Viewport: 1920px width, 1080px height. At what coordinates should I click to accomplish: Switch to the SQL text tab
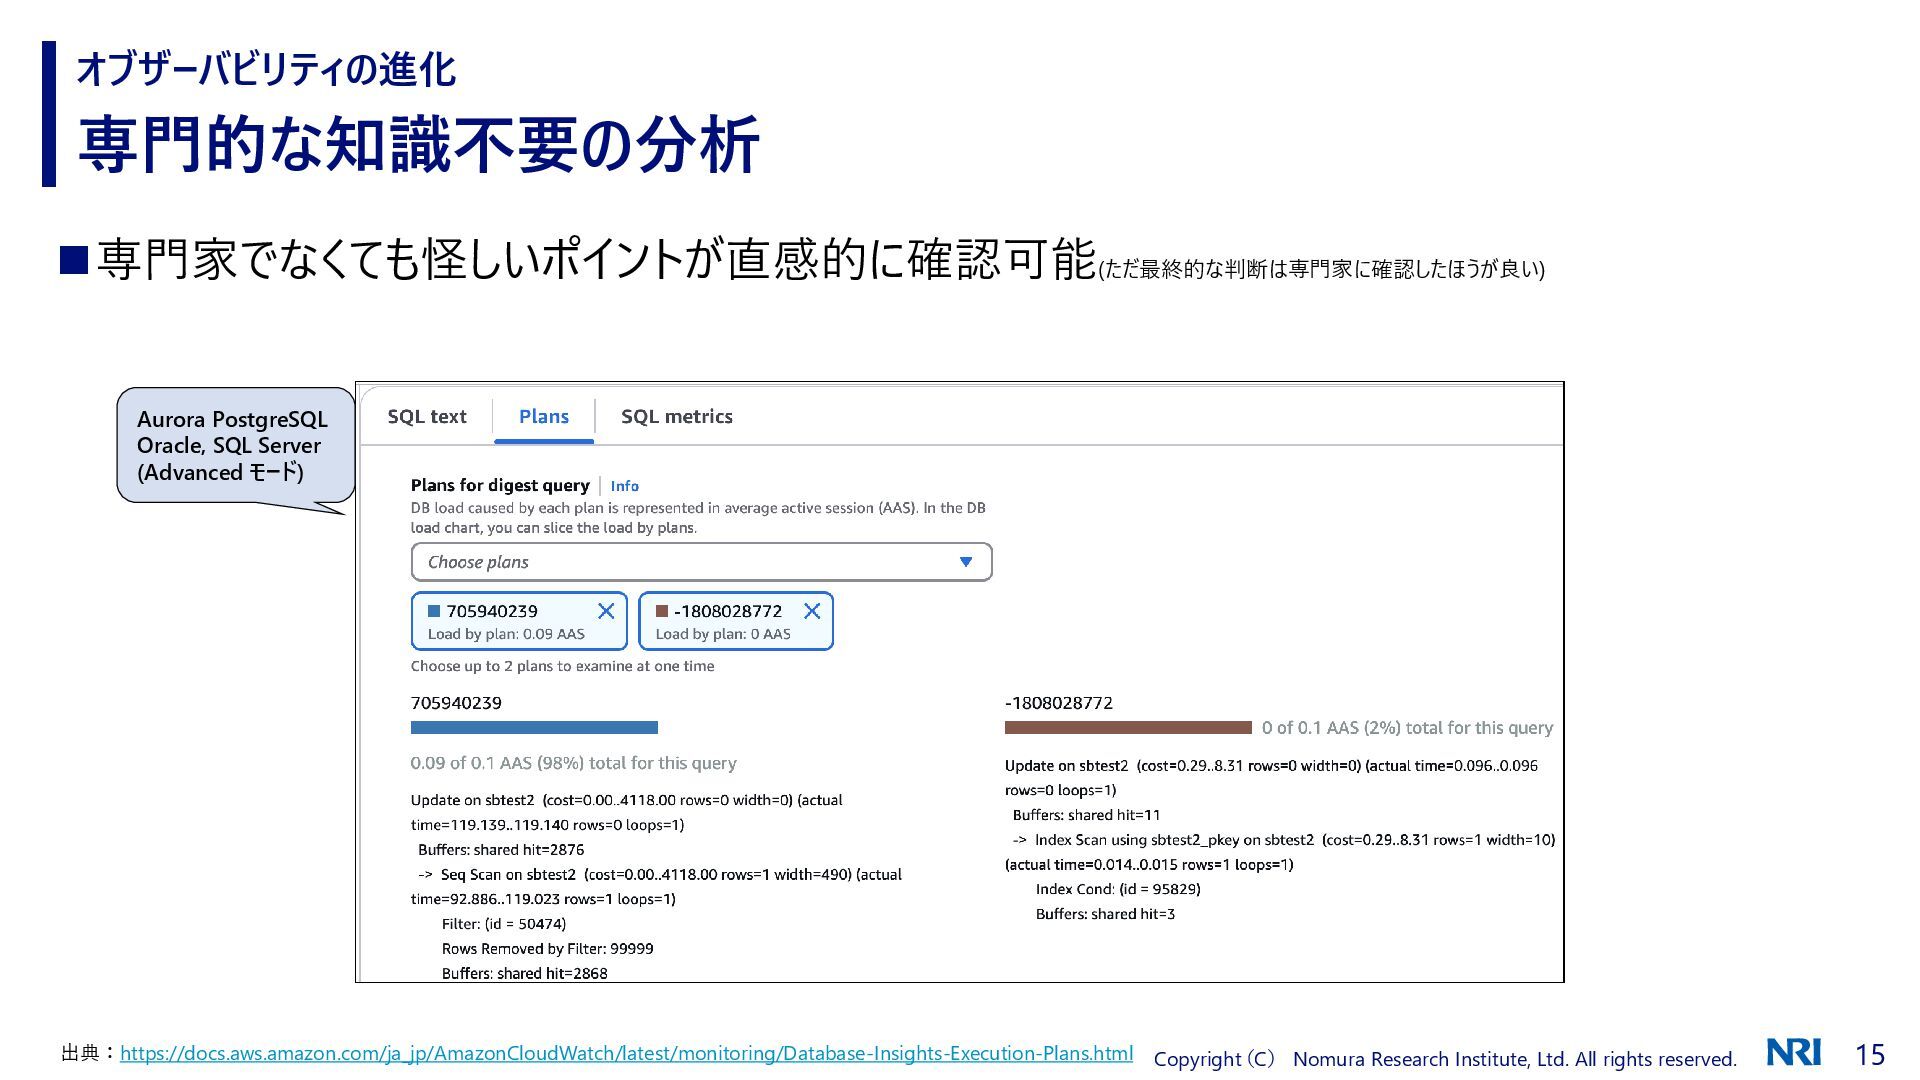pos(427,417)
